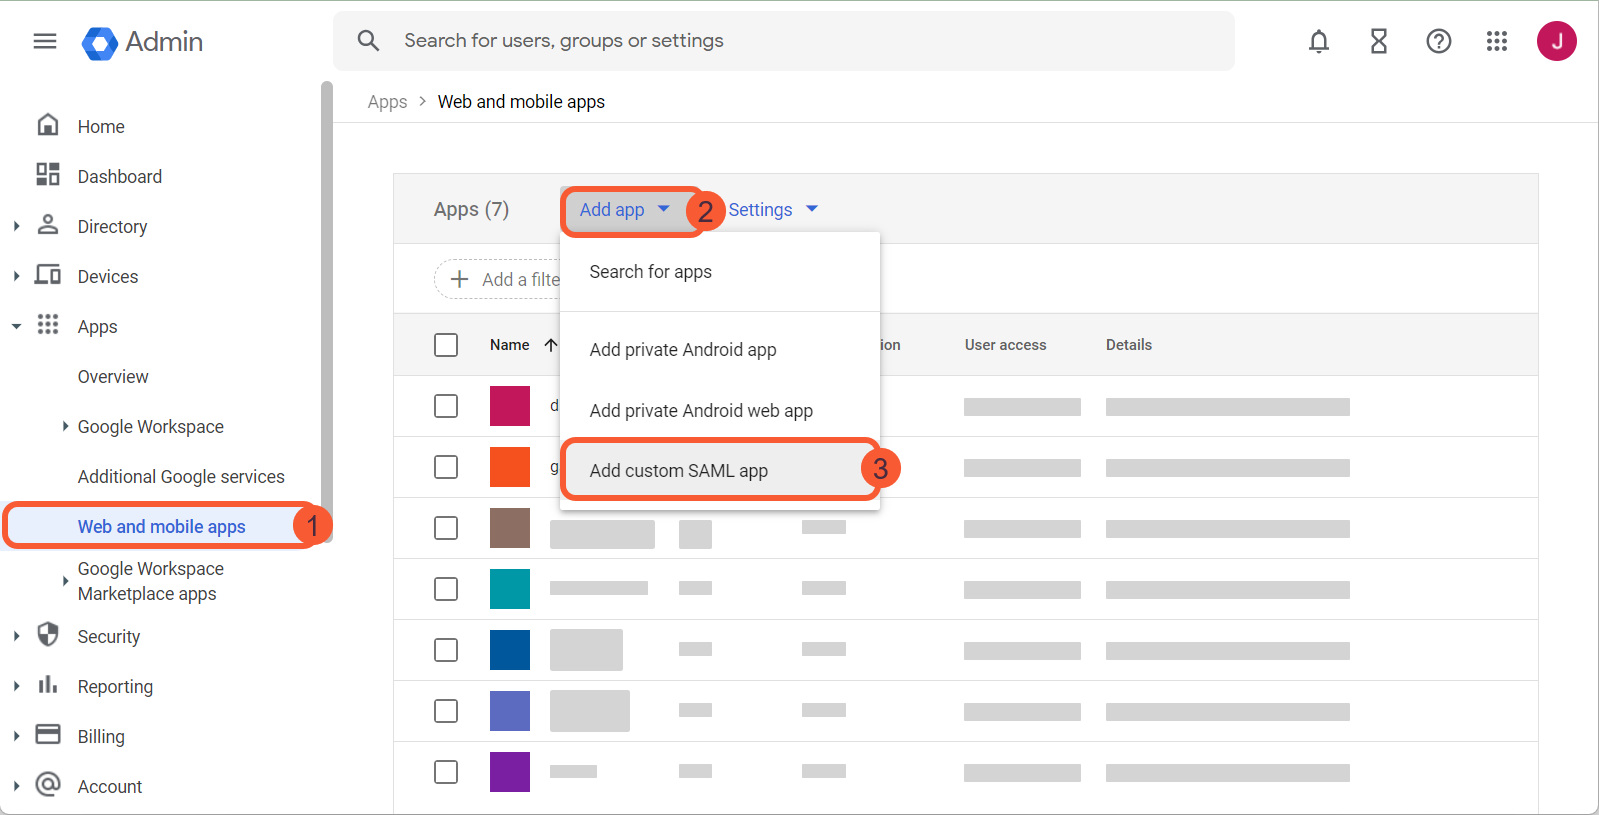Click the Google Admin logo

pyautogui.click(x=142, y=42)
